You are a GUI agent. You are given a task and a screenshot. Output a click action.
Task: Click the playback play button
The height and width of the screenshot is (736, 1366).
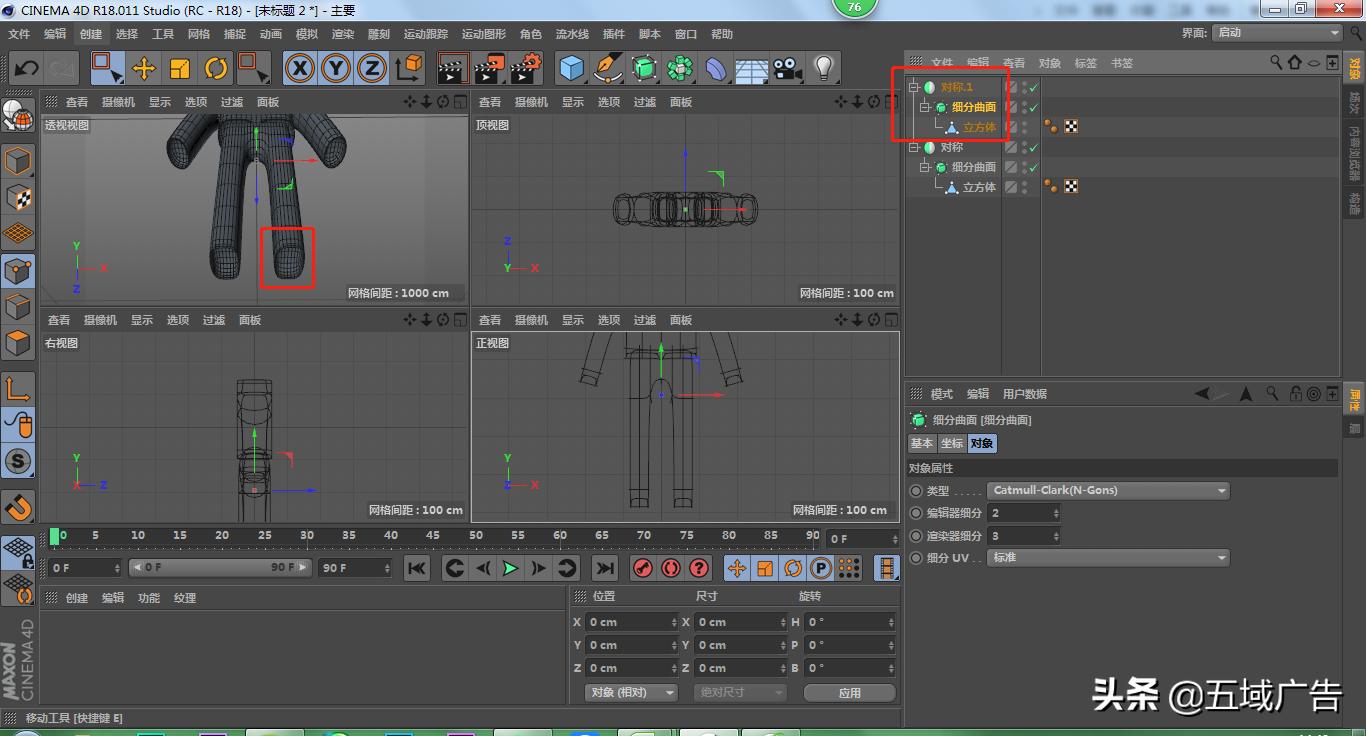coord(510,567)
